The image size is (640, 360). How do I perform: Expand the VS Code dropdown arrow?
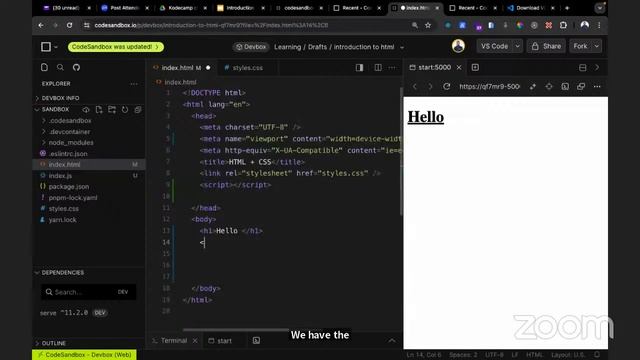pos(518,47)
